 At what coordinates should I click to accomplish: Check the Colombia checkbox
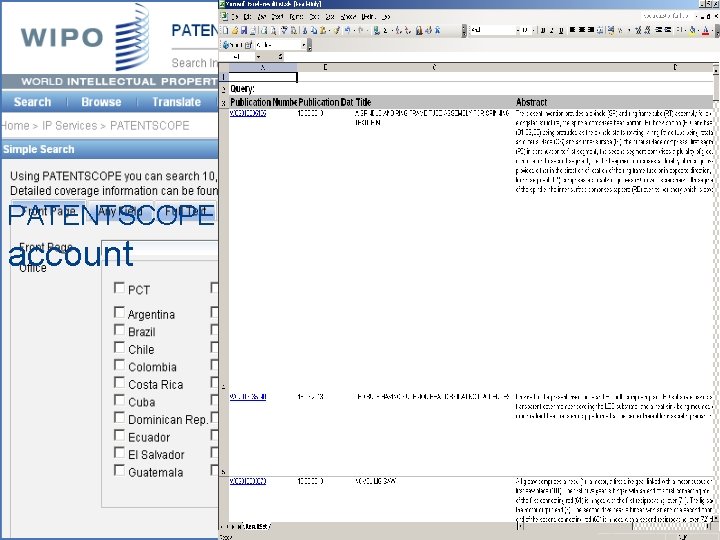pos(119,365)
